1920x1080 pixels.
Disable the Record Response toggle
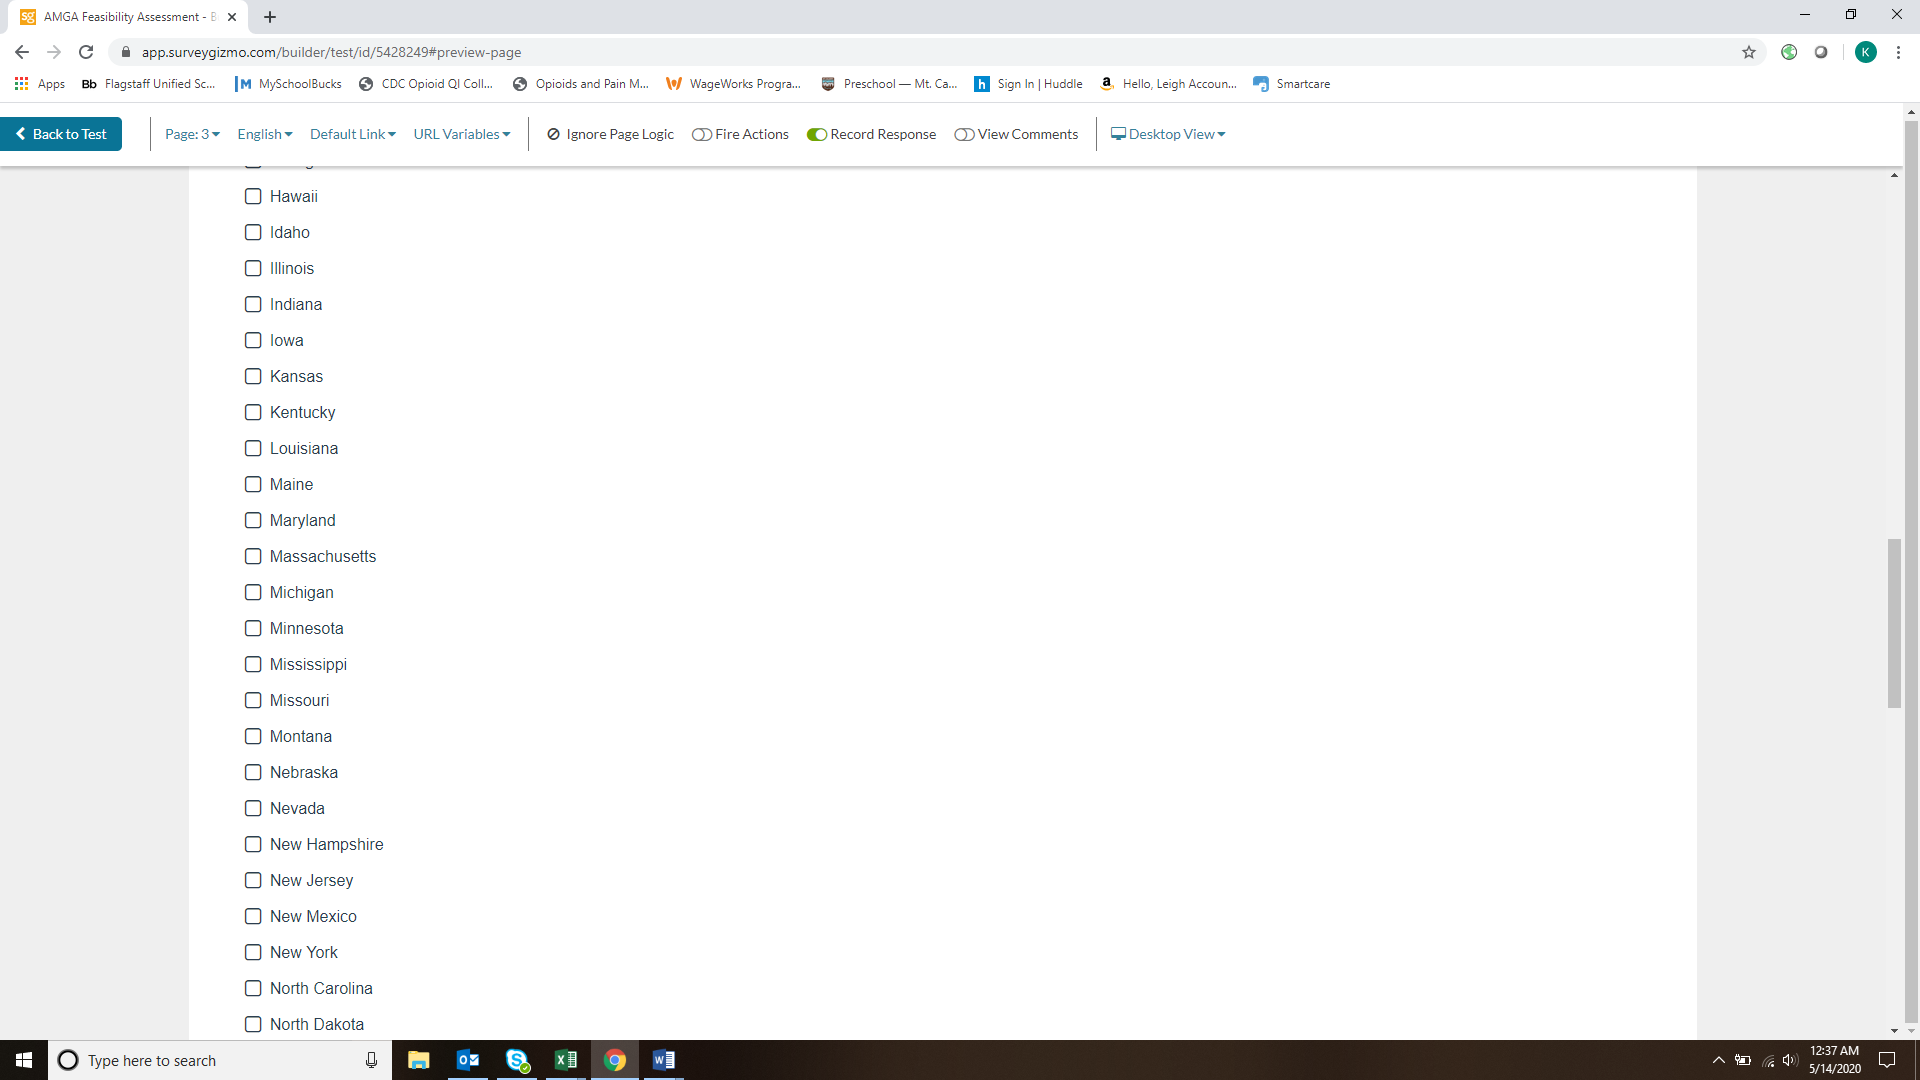tap(817, 135)
